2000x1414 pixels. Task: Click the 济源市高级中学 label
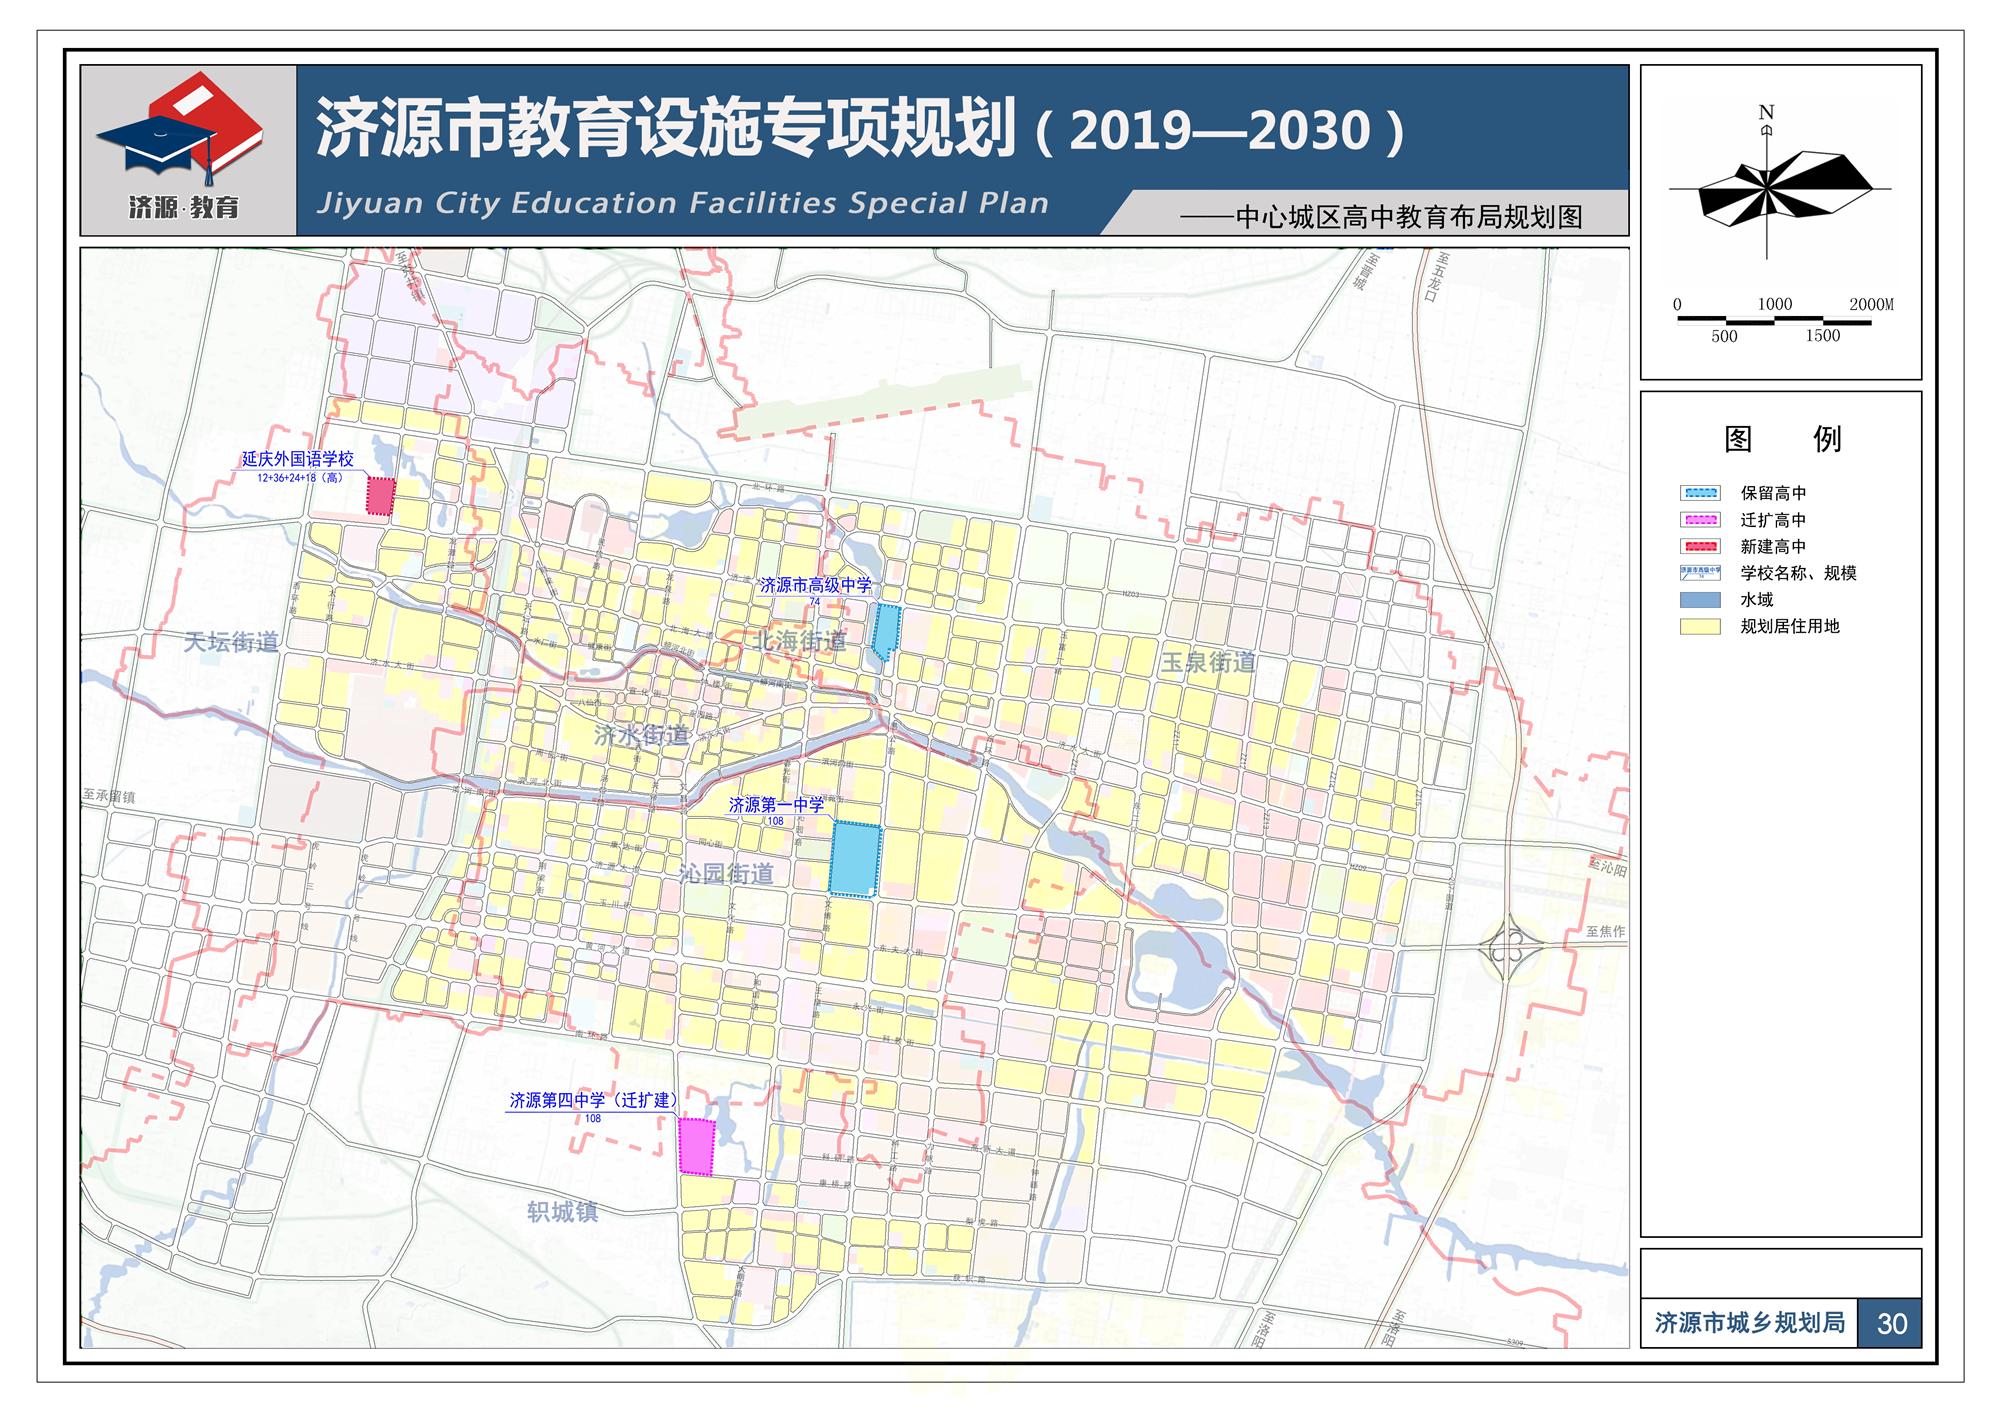pos(815,585)
